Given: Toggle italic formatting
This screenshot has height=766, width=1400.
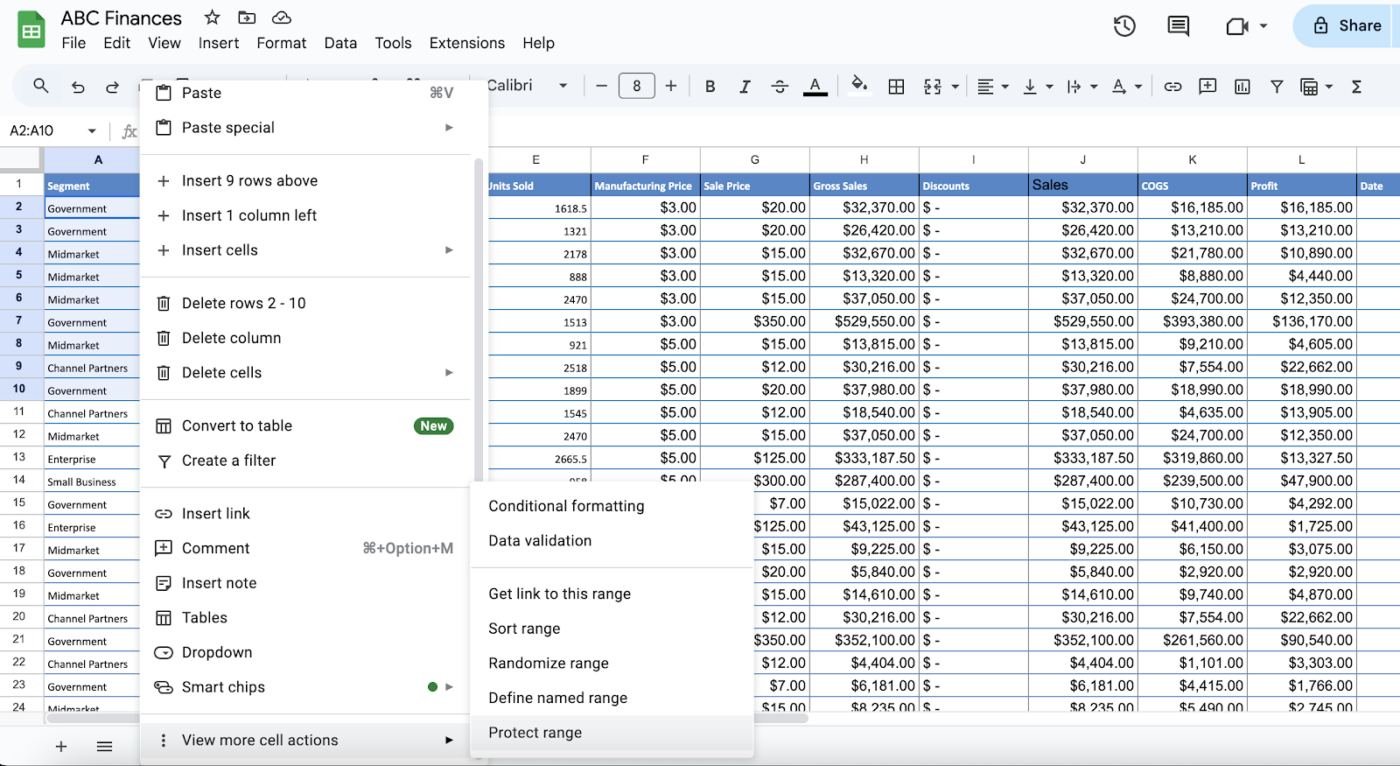Looking at the screenshot, I should coord(745,87).
